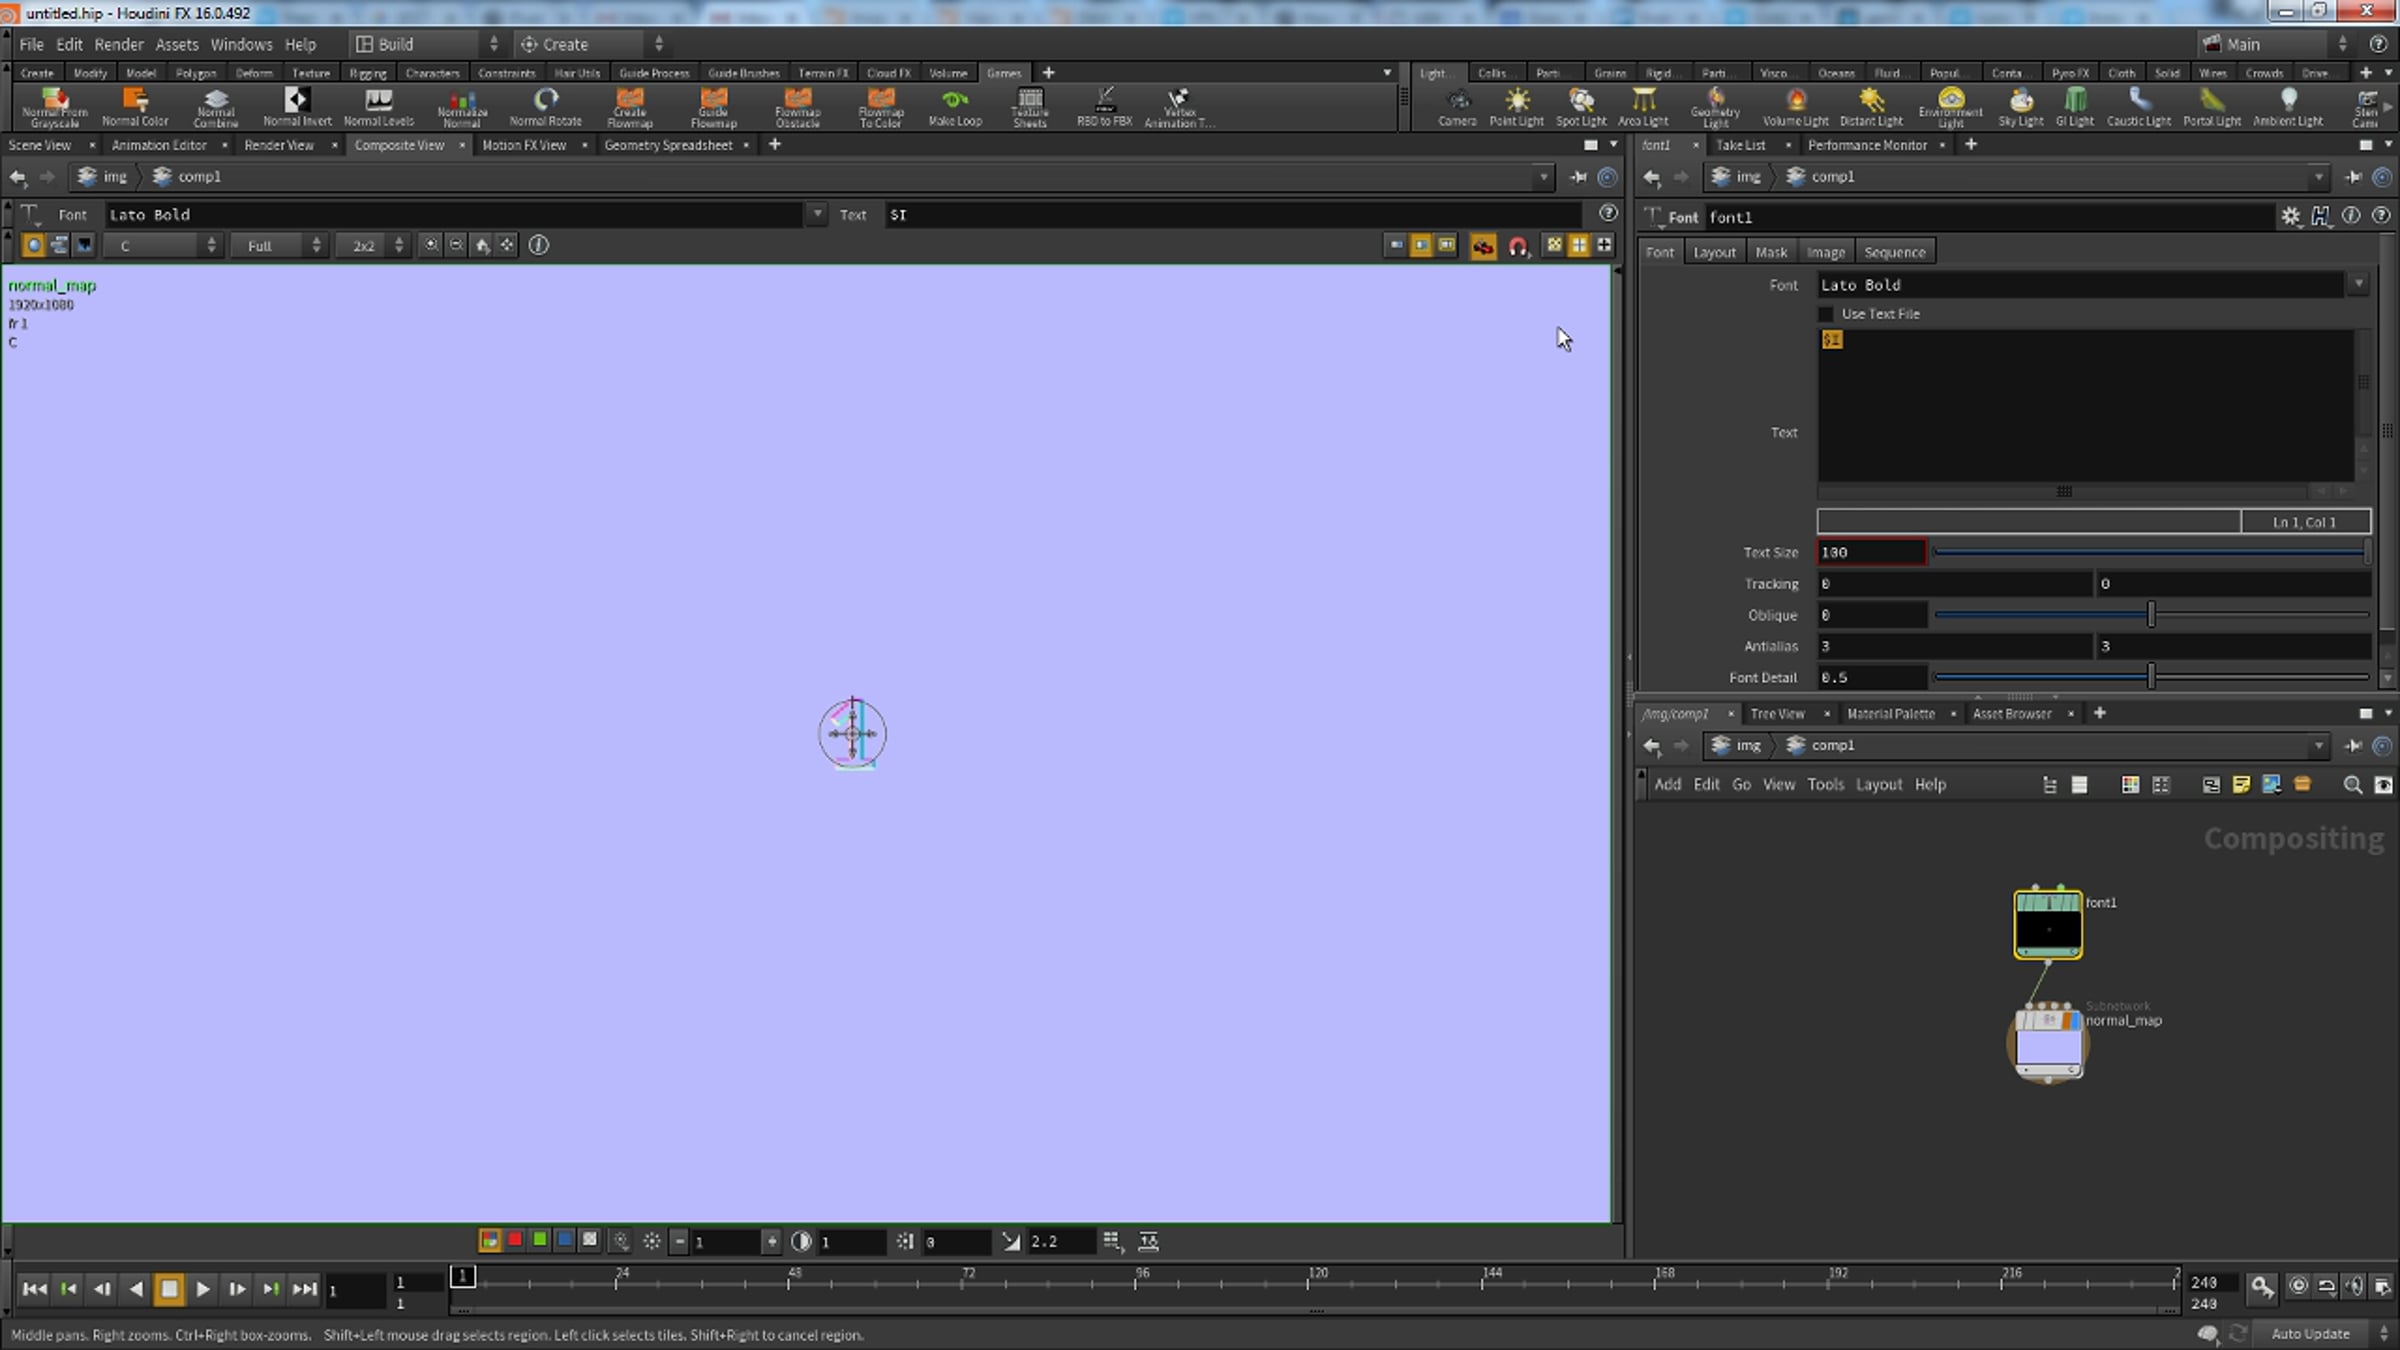Viewport: 2400px width, 1350px height.
Task: Adjust the Text Size slider
Action: (x=2151, y=552)
